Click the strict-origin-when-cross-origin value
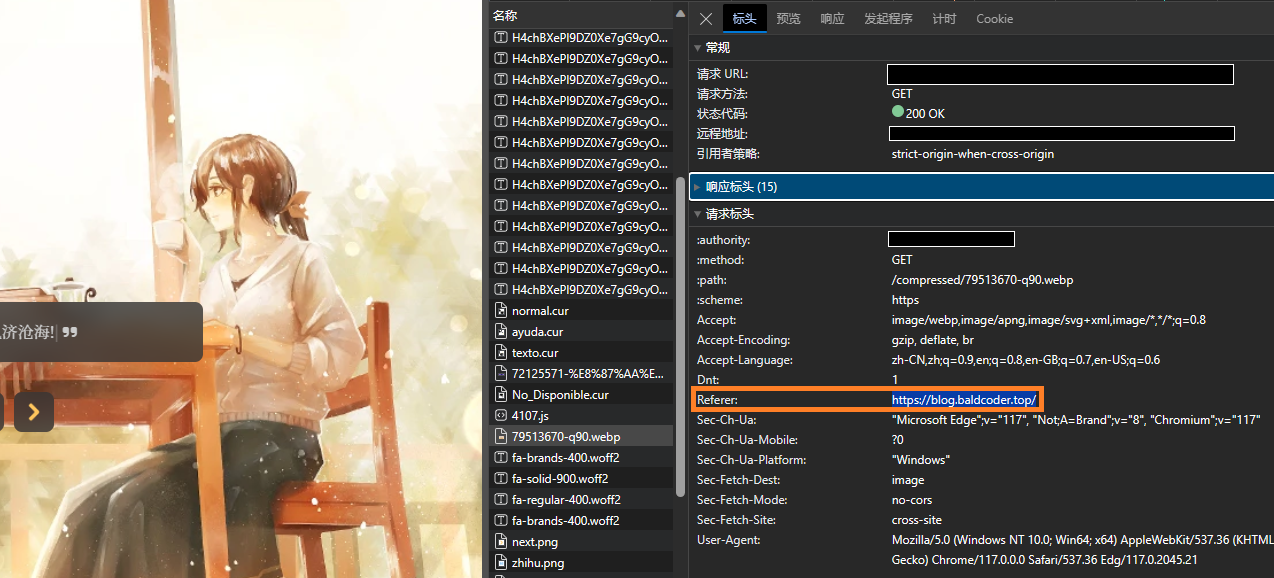1274x578 pixels. coord(972,154)
